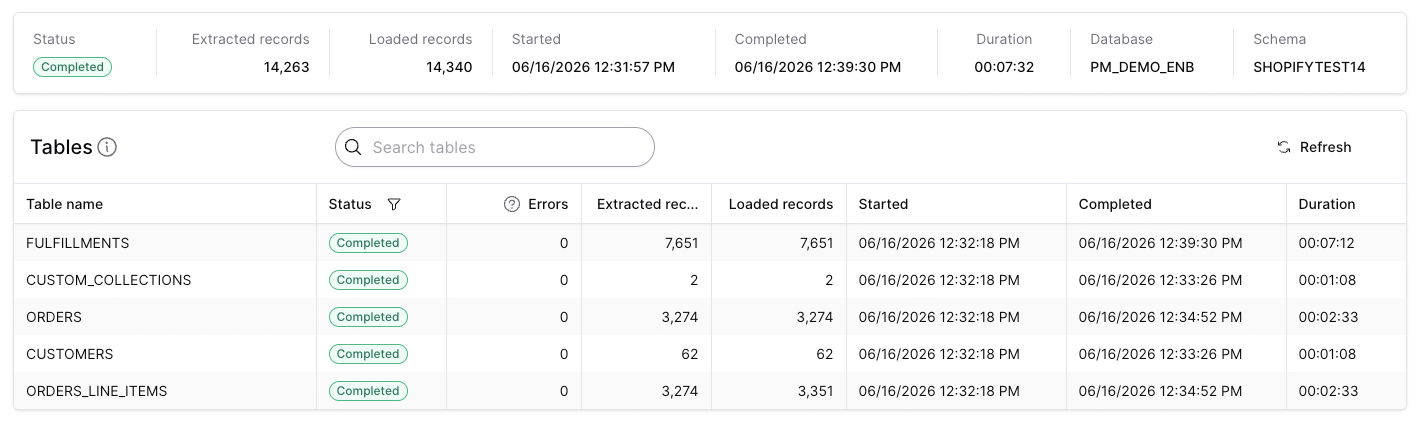Image resolution: width=1420 pixels, height=422 pixels.
Task: Click Completed status badge in ORDERS row
Action: [368, 317]
